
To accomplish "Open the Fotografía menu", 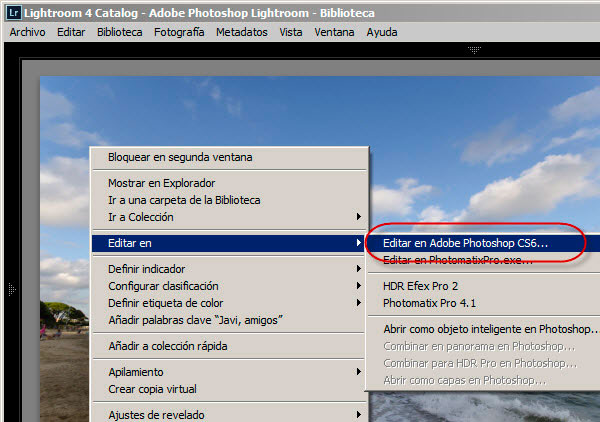I will (179, 32).
